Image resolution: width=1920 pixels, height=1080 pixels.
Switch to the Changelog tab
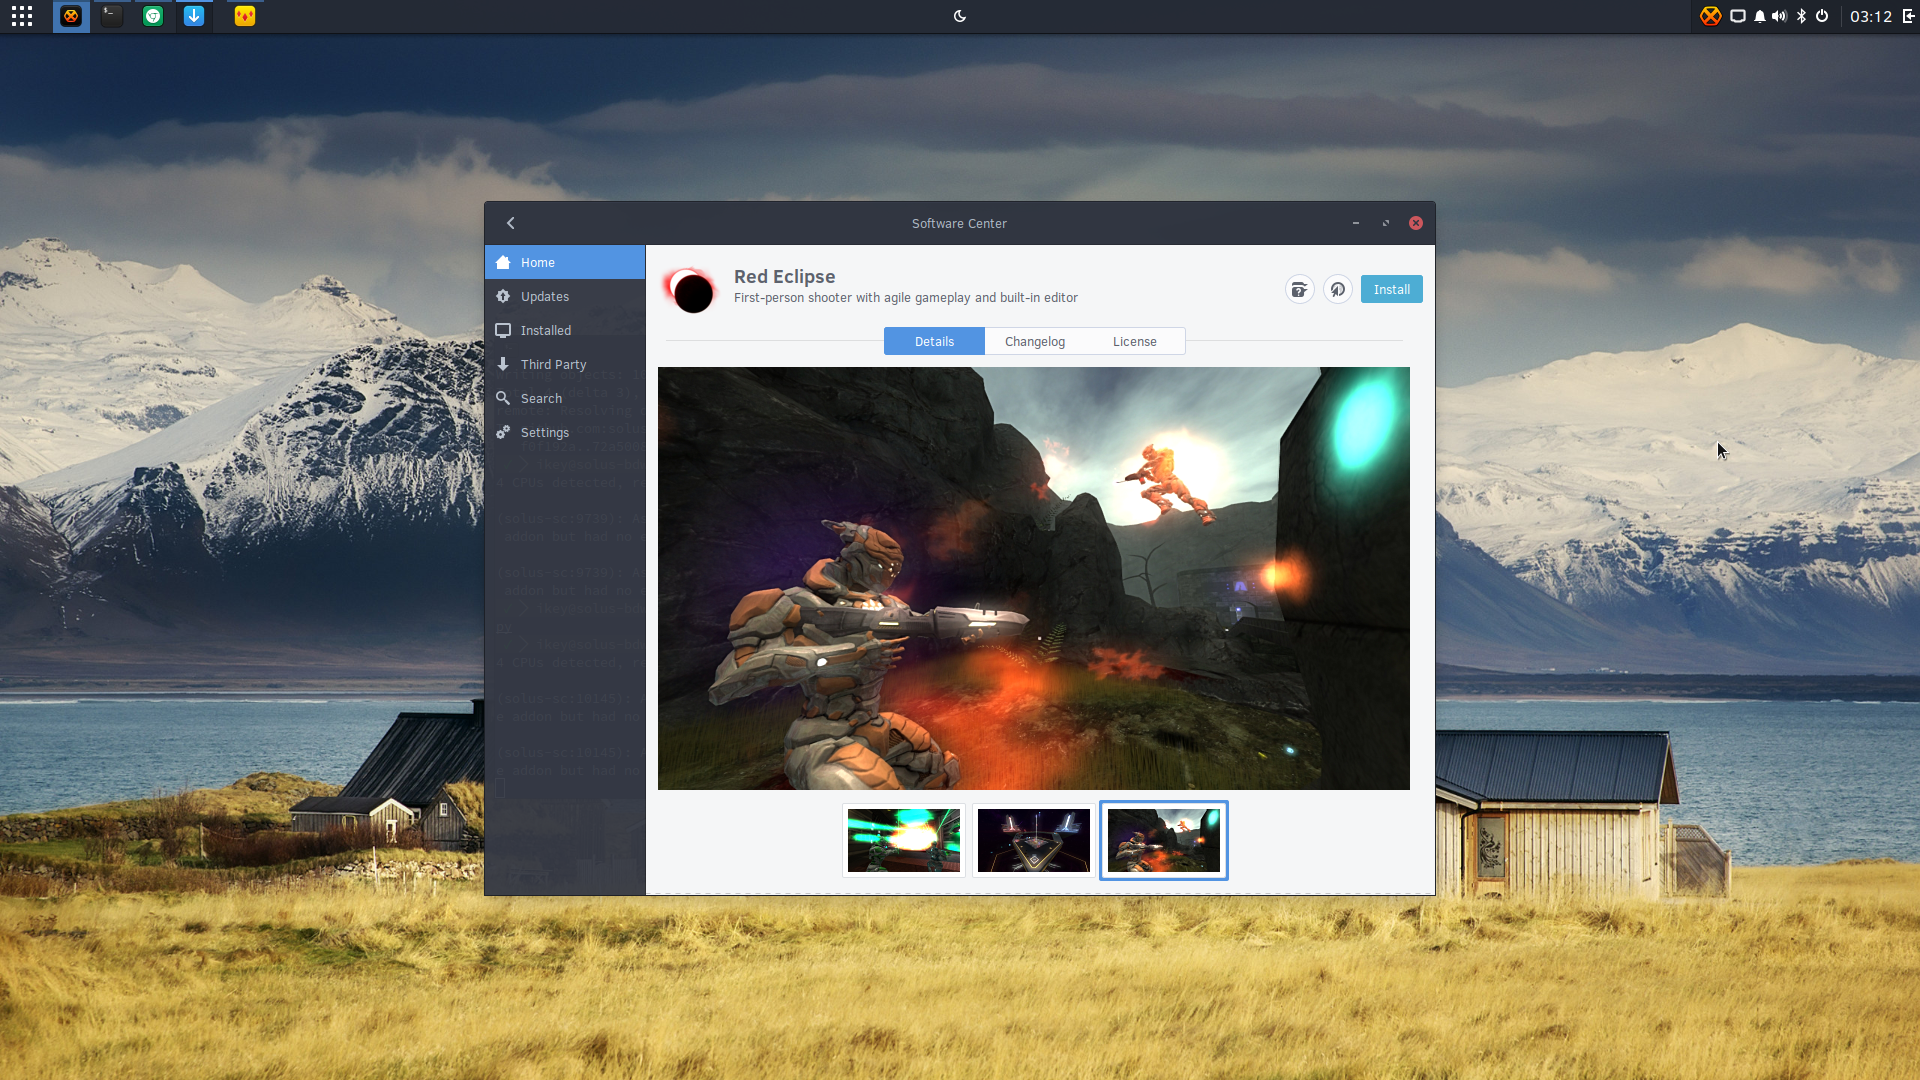[1035, 341]
